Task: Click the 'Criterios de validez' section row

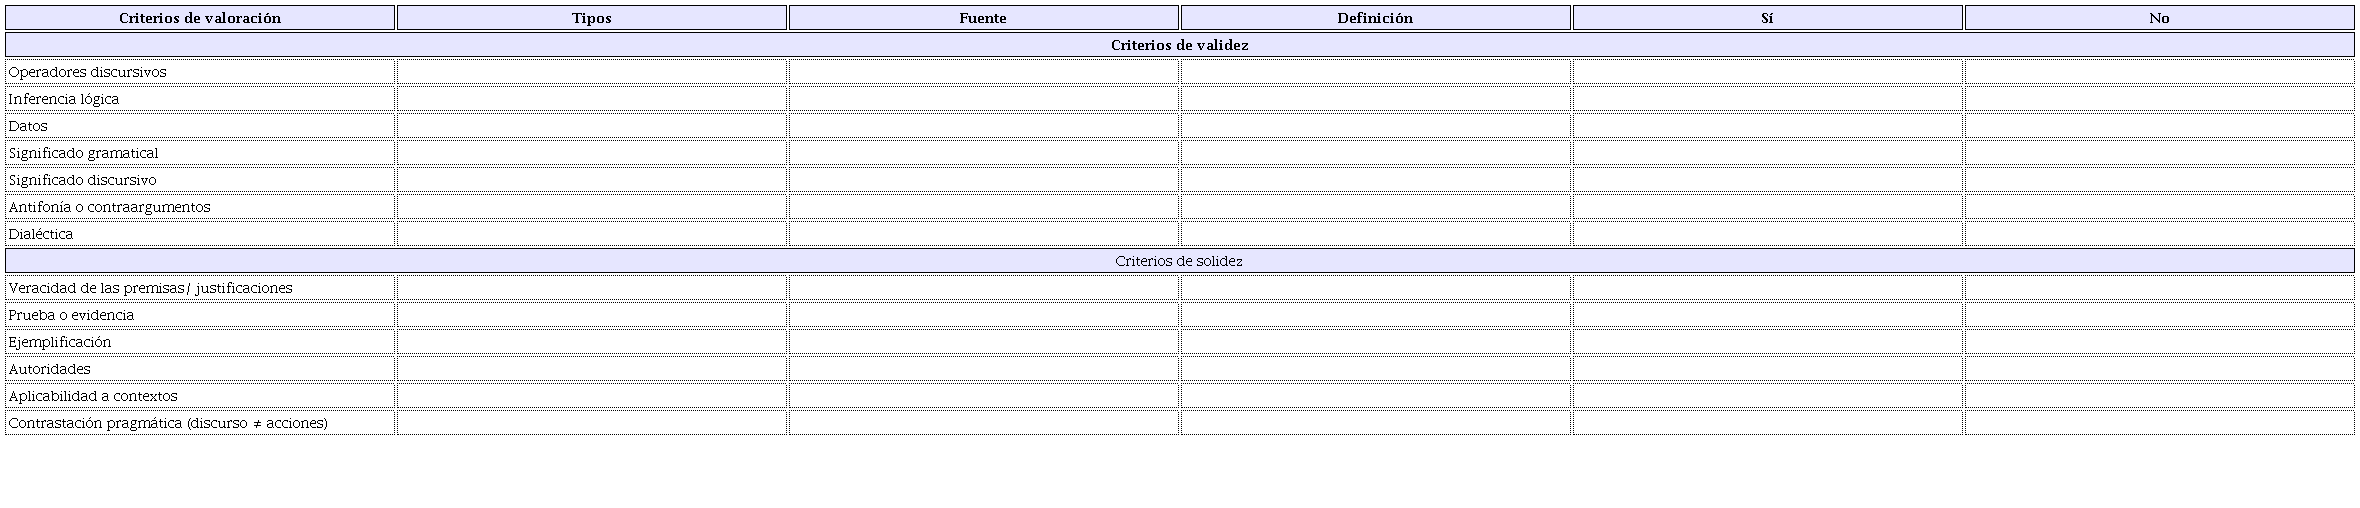Action: coord(1179,45)
